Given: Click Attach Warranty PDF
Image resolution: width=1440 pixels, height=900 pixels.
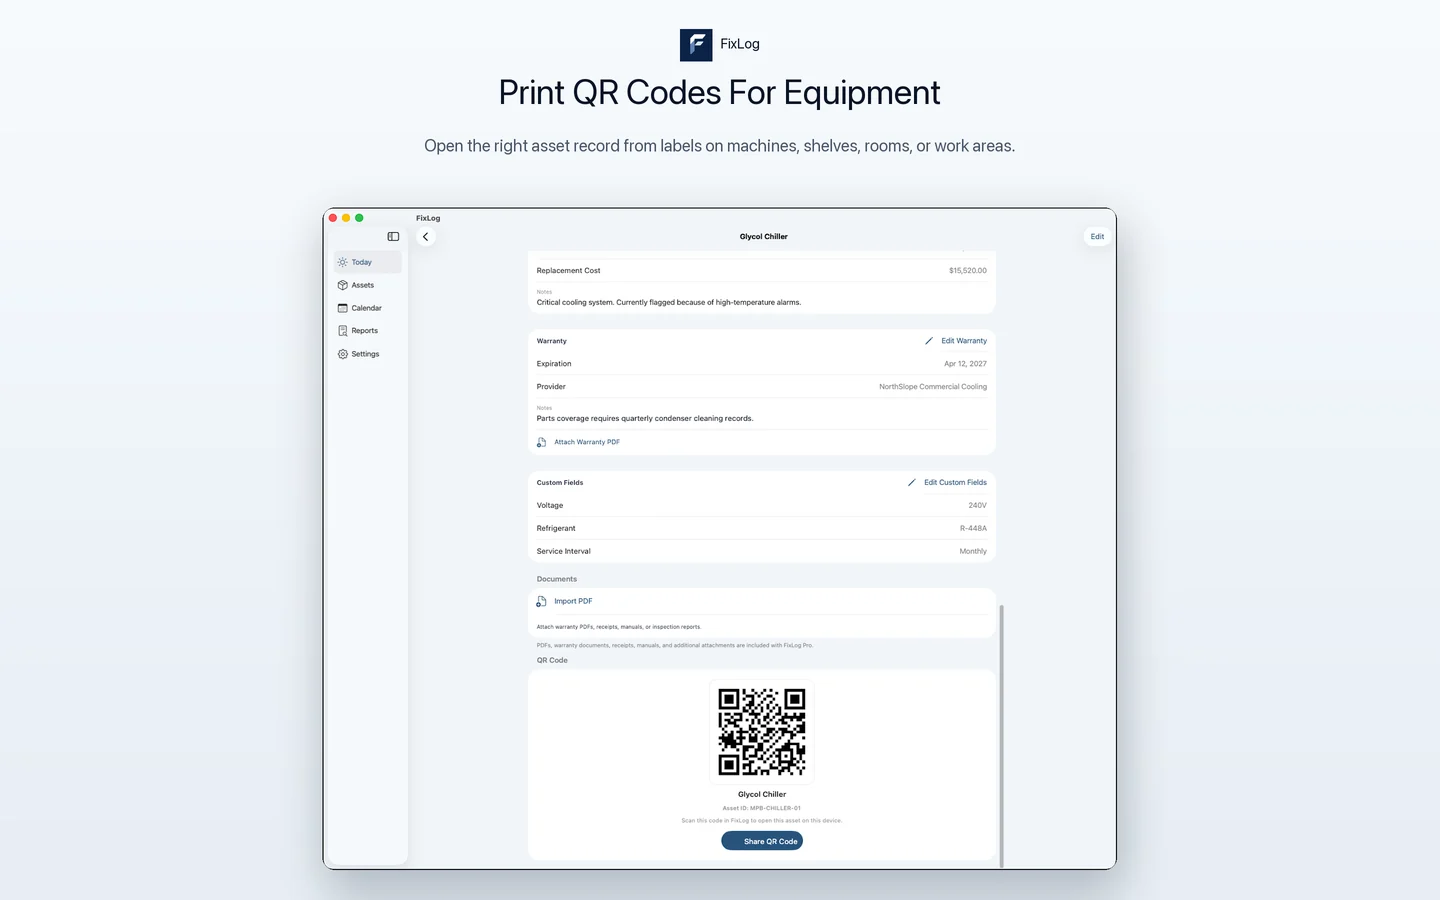Looking at the screenshot, I should (587, 442).
